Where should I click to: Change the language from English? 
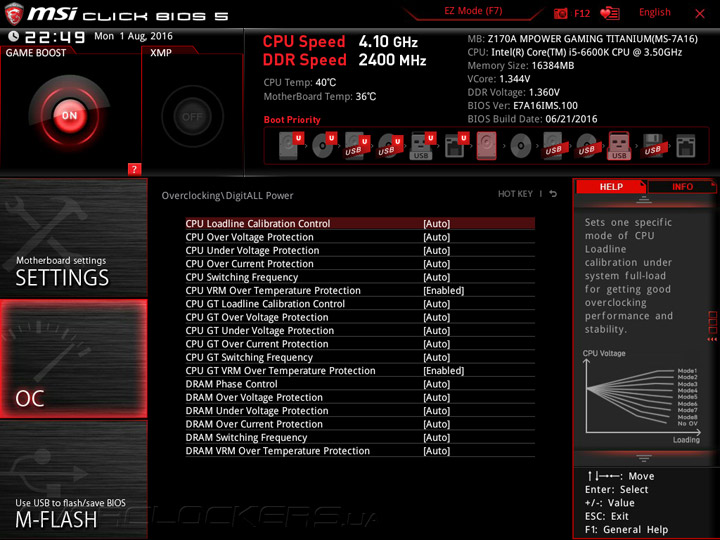(x=654, y=12)
